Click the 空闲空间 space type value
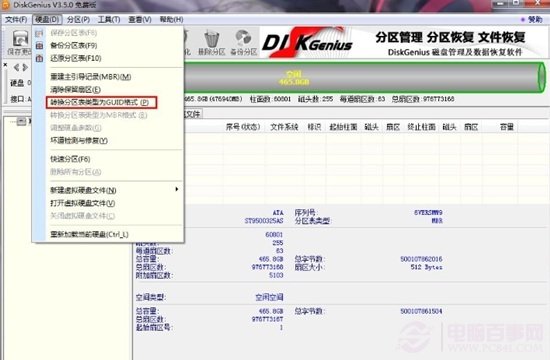Screen dimensions: 550x360 coord(269,298)
